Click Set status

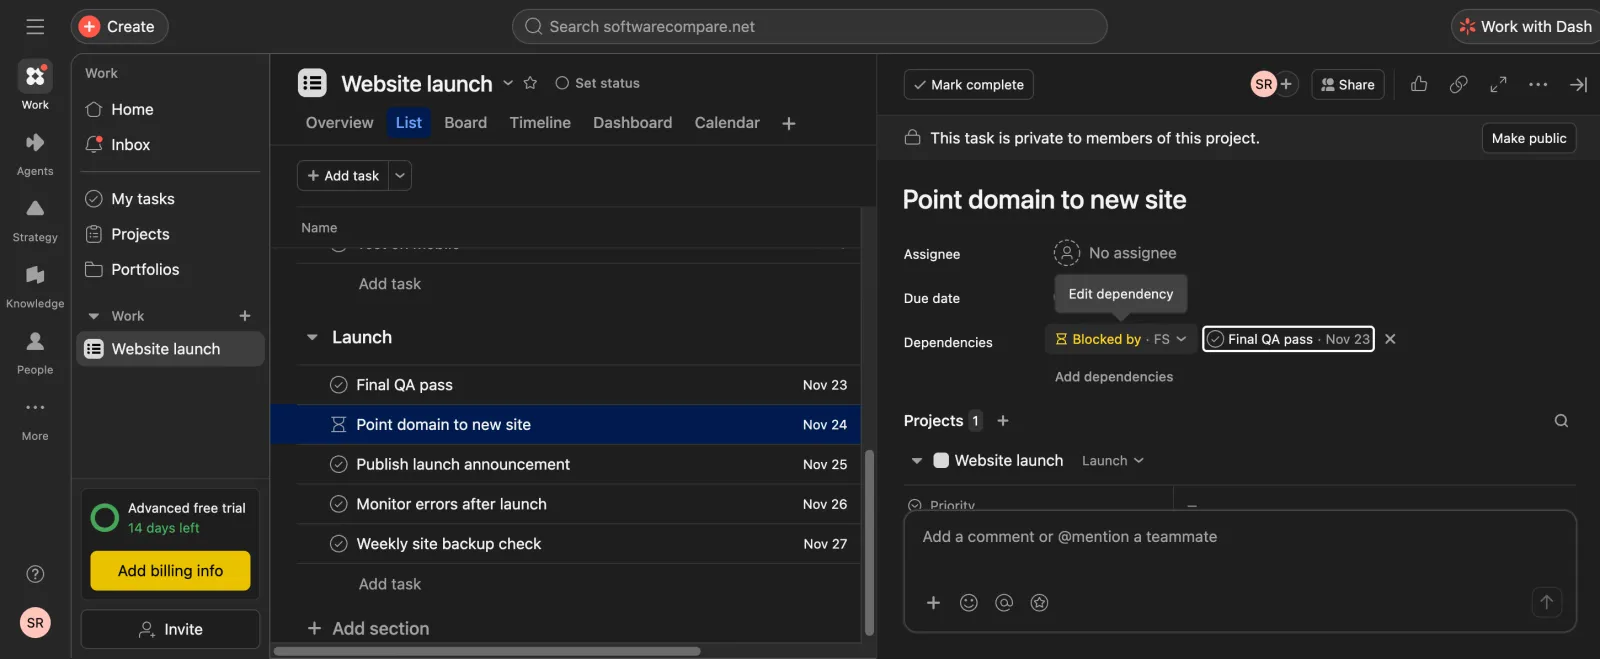tap(598, 83)
